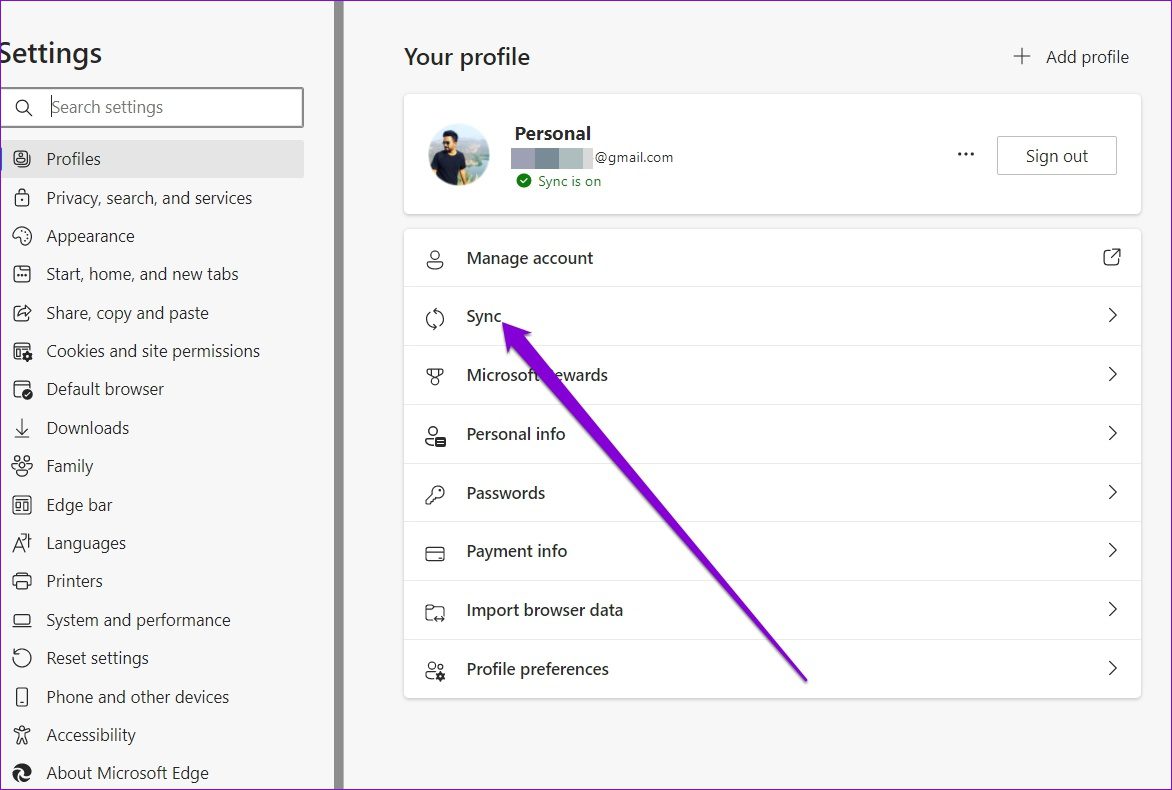Click the Privacy lock icon in sidebar
This screenshot has width=1172, height=790.
(x=22, y=197)
